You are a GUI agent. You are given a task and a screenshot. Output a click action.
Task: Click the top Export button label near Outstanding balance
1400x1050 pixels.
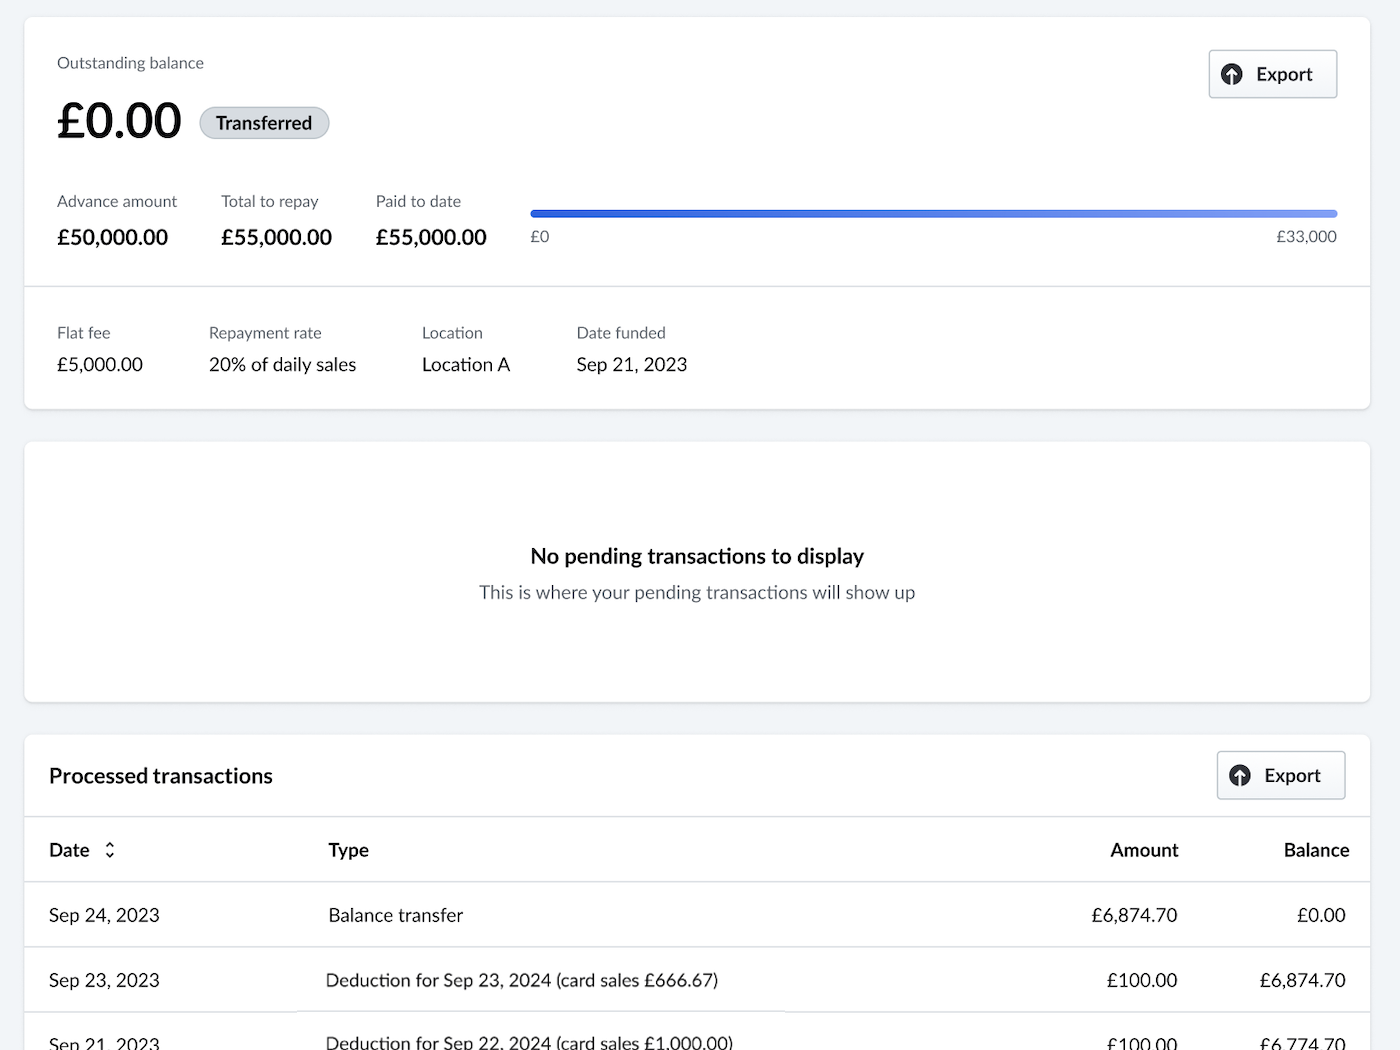[x=1284, y=75]
